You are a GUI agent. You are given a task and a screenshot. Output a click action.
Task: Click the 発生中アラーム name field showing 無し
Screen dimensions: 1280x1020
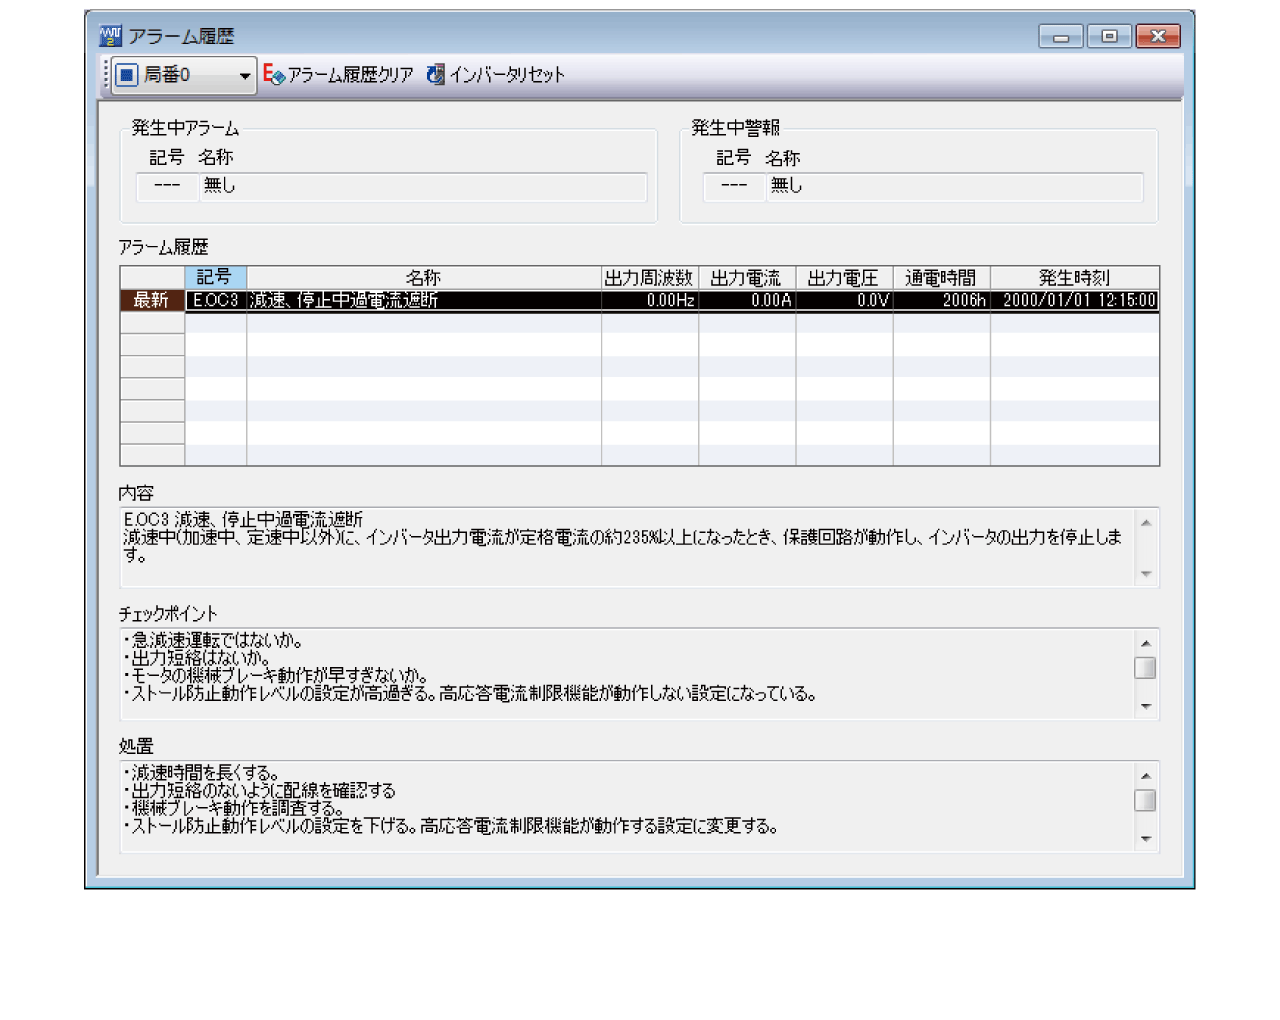coord(423,187)
